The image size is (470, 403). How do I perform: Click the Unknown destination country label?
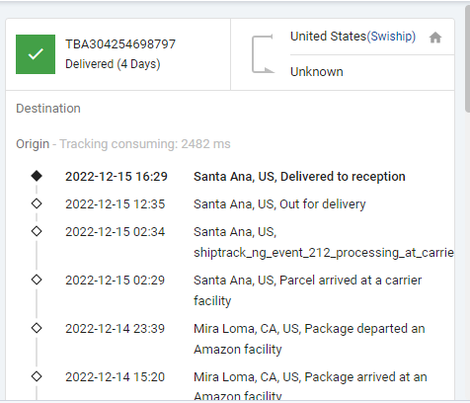(317, 72)
